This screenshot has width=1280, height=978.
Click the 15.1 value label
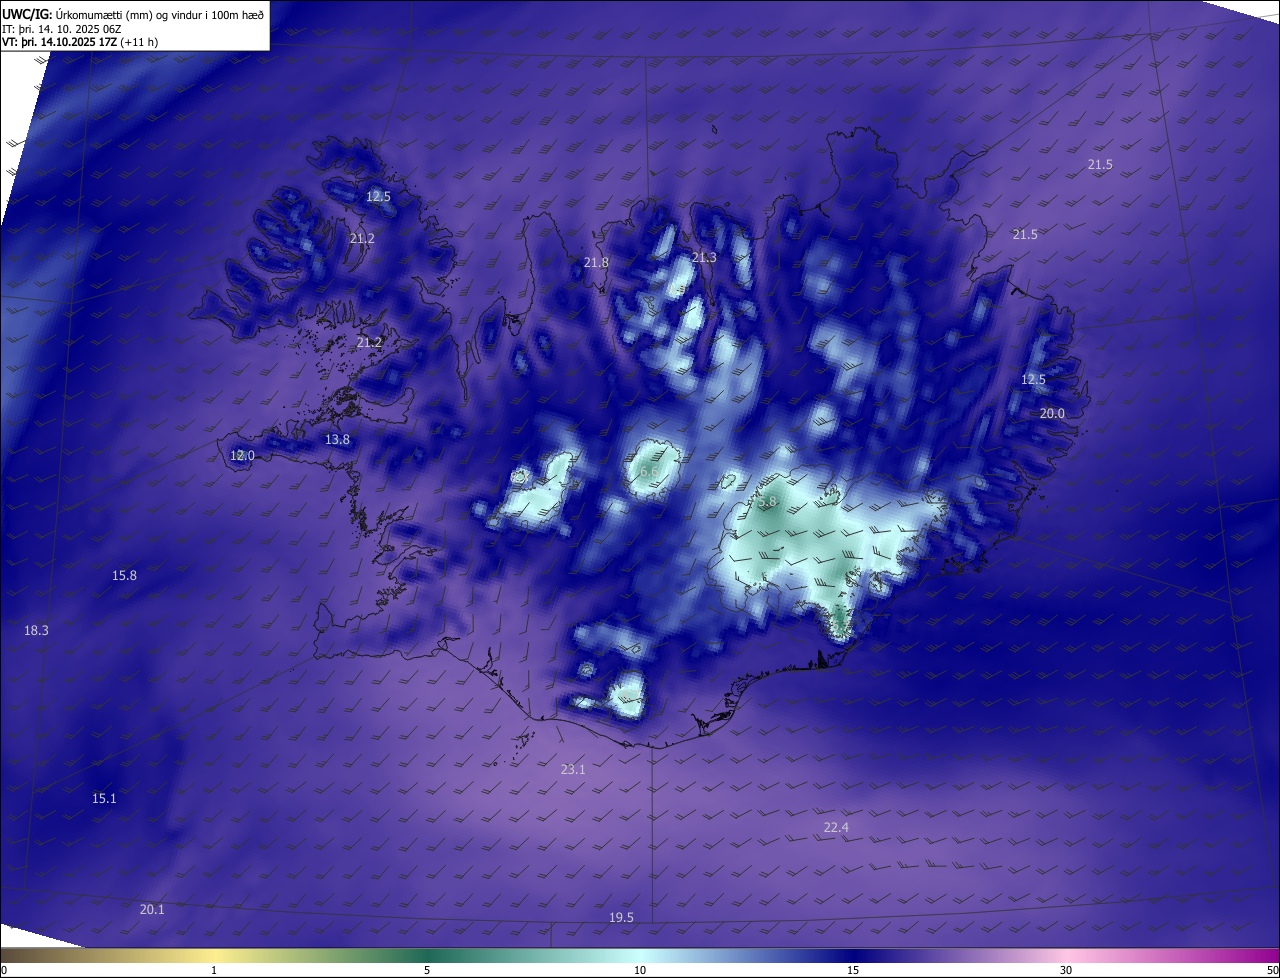[x=104, y=798]
